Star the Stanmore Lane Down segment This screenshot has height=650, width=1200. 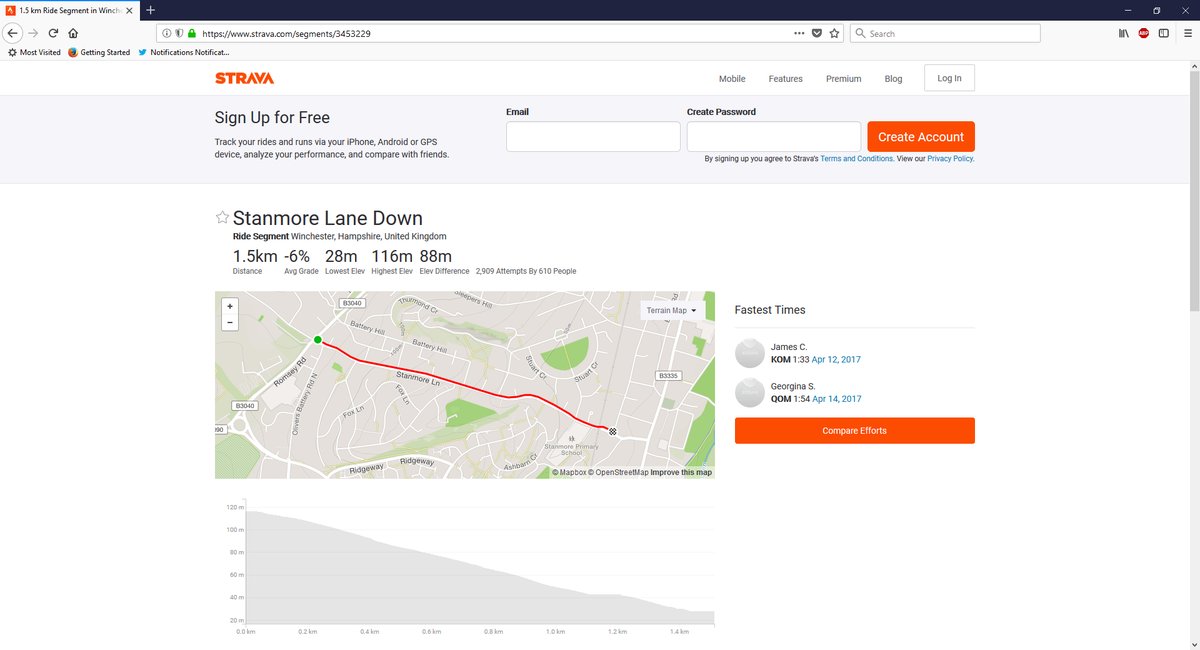222,218
